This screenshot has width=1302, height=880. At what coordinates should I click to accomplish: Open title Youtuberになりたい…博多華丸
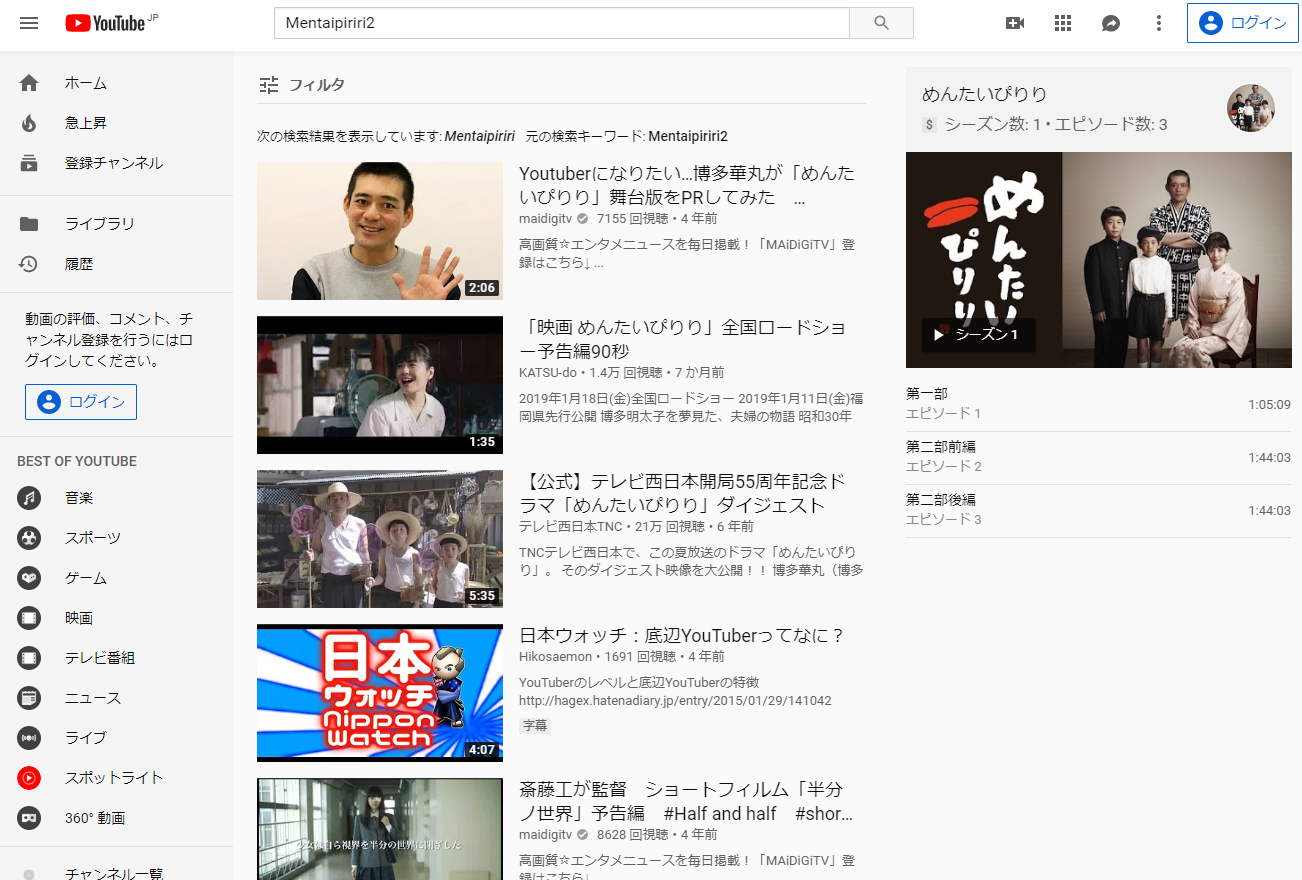(687, 185)
